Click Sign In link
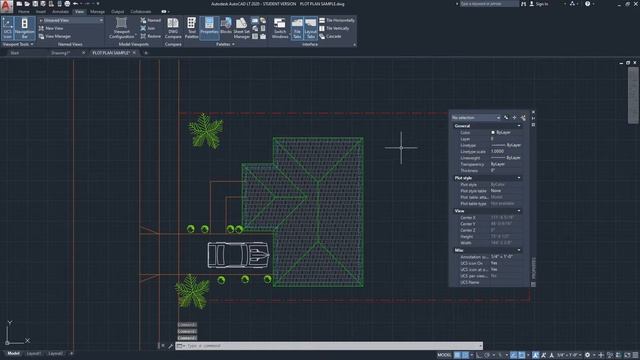Screen dimensions: 640x360 539,4
